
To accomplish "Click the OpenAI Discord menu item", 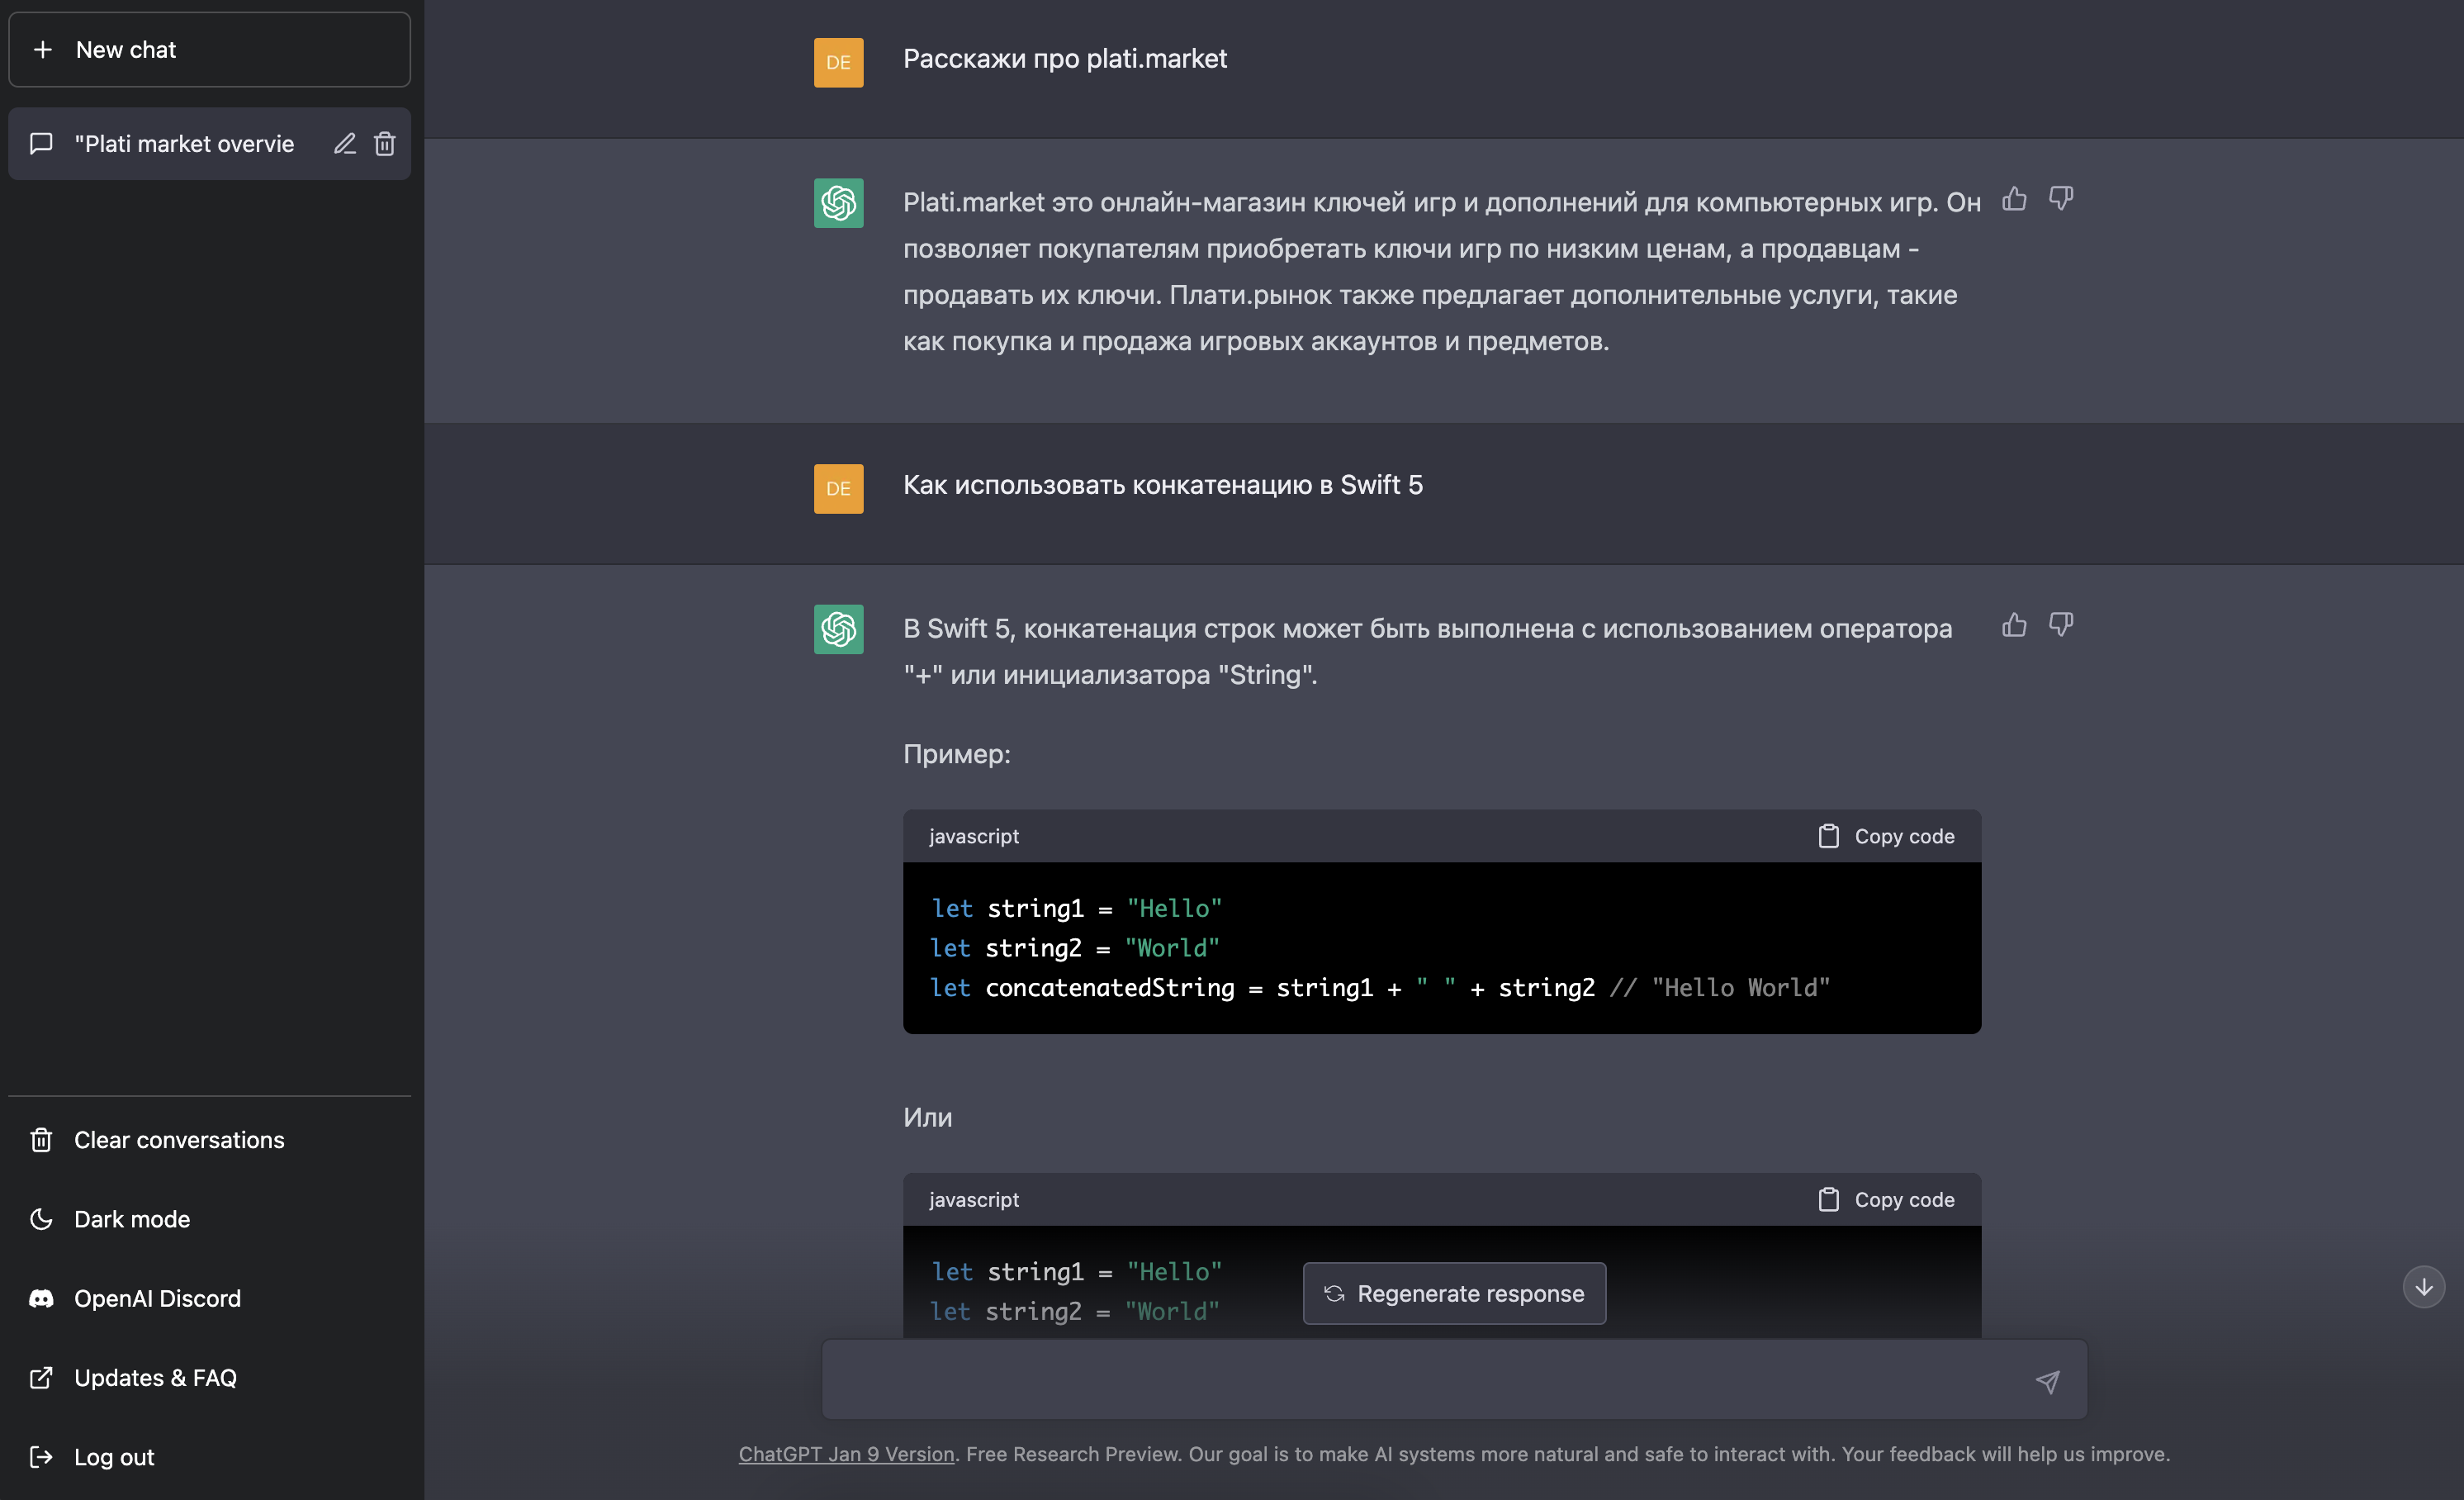I will pyautogui.click(x=155, y=1298).
